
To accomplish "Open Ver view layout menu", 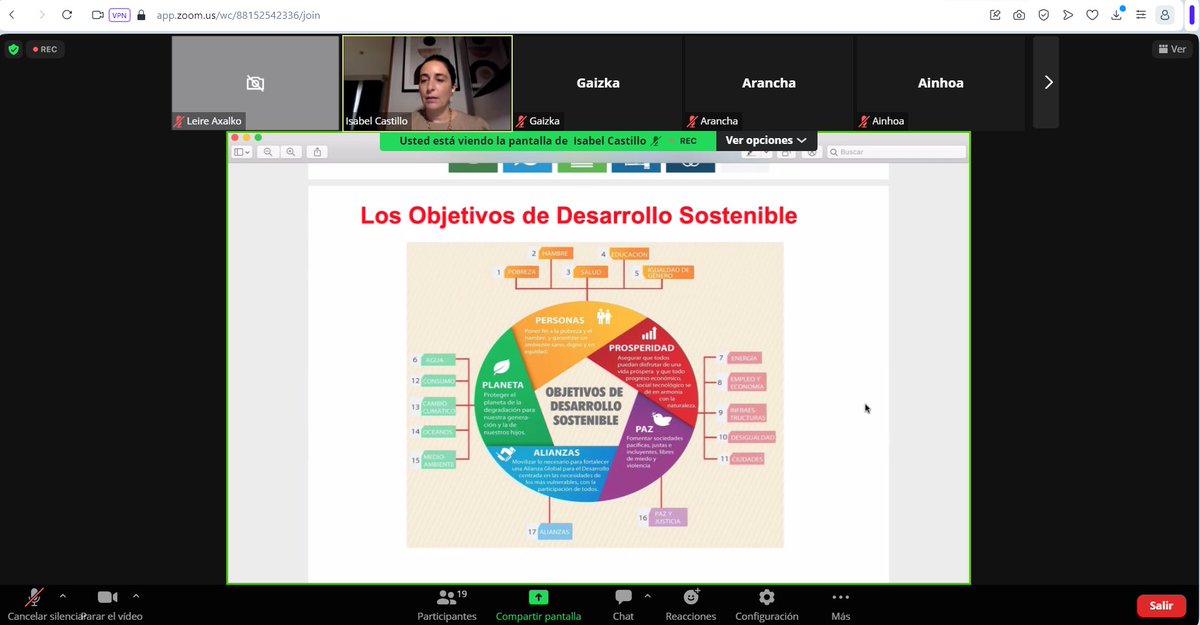I will (1172, 49).
